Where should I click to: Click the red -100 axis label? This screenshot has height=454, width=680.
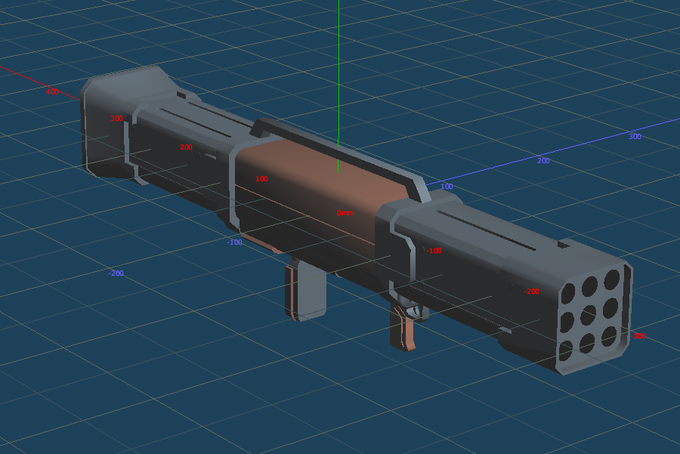(x=434, y=251)
